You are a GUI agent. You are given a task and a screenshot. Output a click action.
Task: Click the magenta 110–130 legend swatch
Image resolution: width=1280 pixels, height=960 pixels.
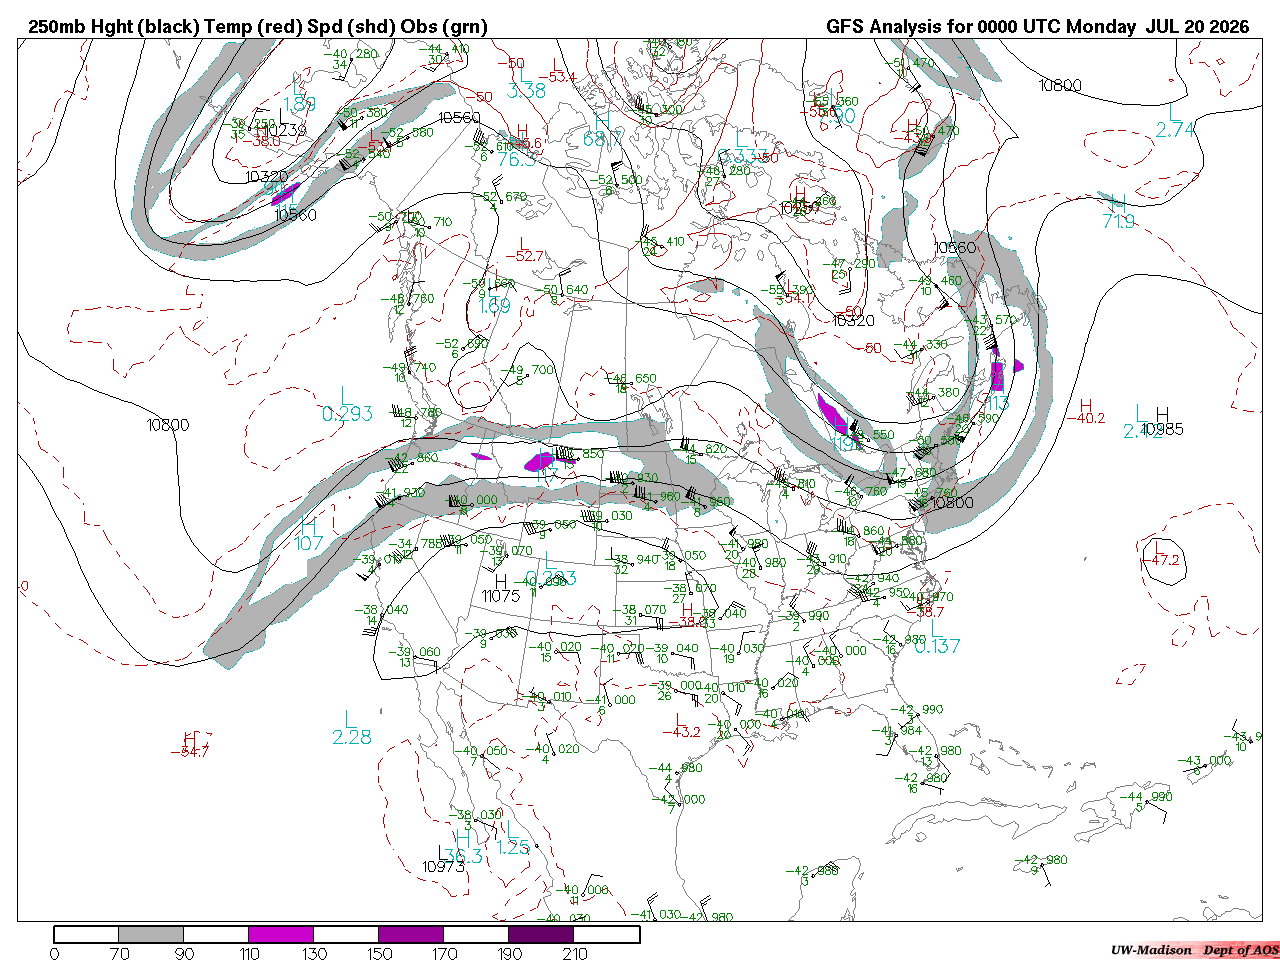click(x=281, y=934)
